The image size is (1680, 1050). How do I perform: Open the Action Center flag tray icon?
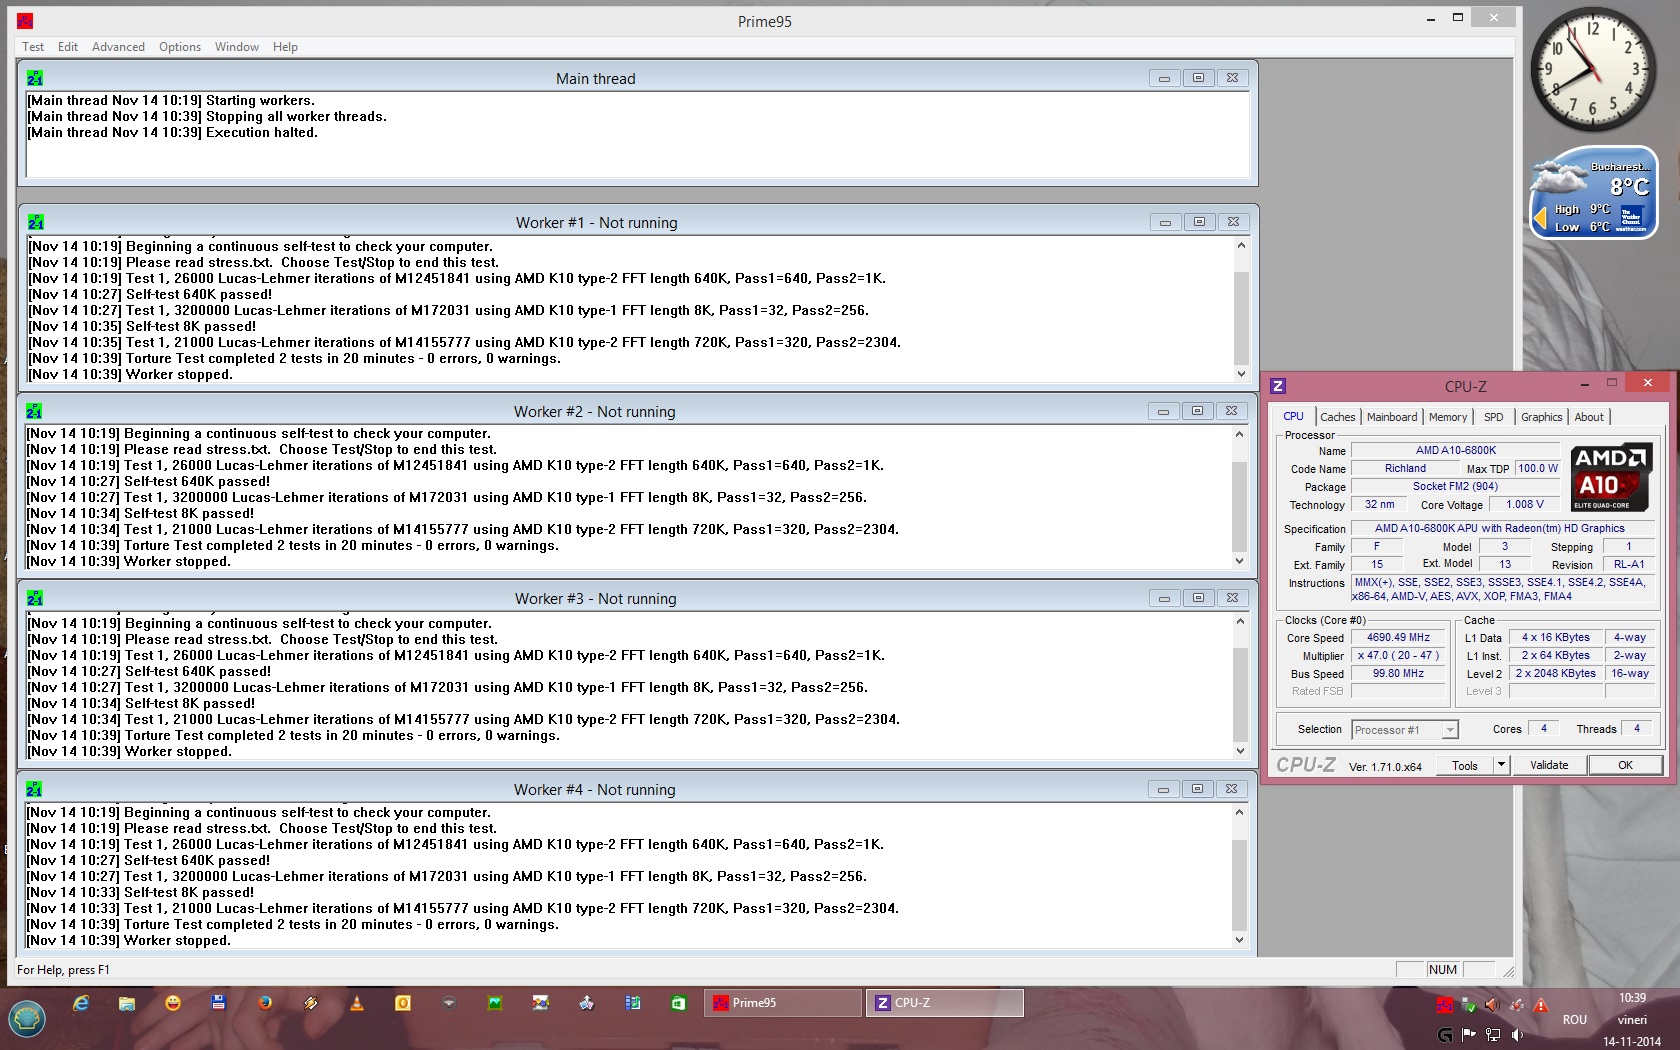coord(1468,1034)
